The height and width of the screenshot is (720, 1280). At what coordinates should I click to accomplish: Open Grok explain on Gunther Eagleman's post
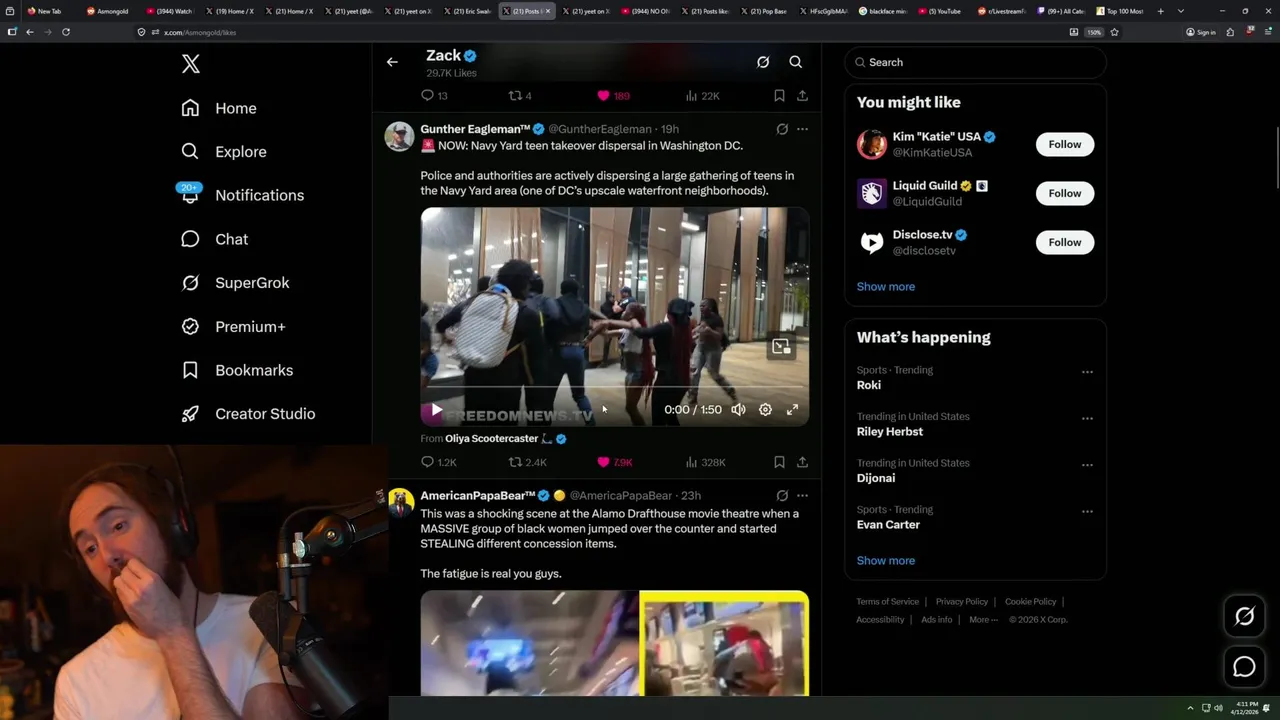pos(782,129)
